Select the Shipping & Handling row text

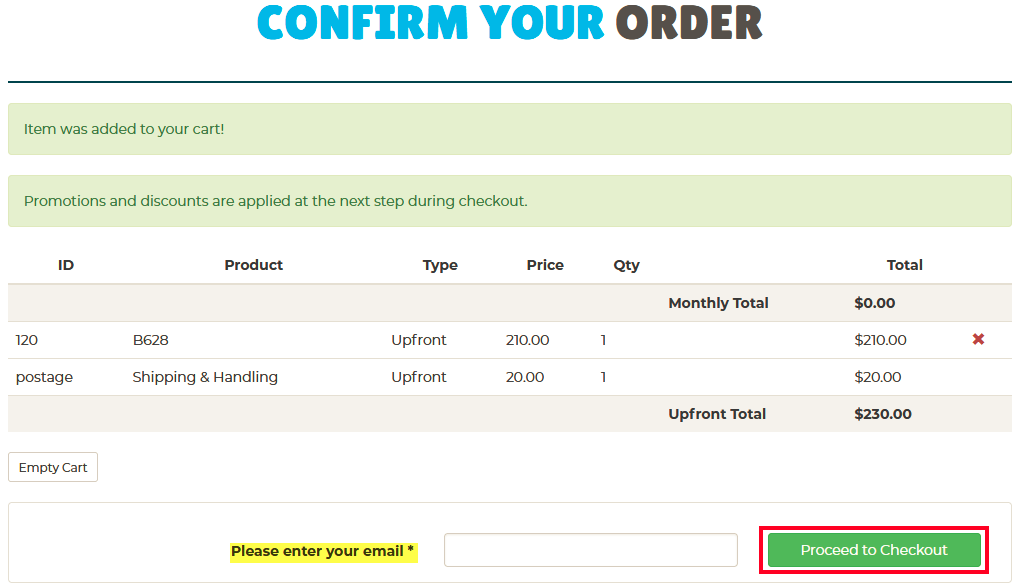(x=205, y=377)
